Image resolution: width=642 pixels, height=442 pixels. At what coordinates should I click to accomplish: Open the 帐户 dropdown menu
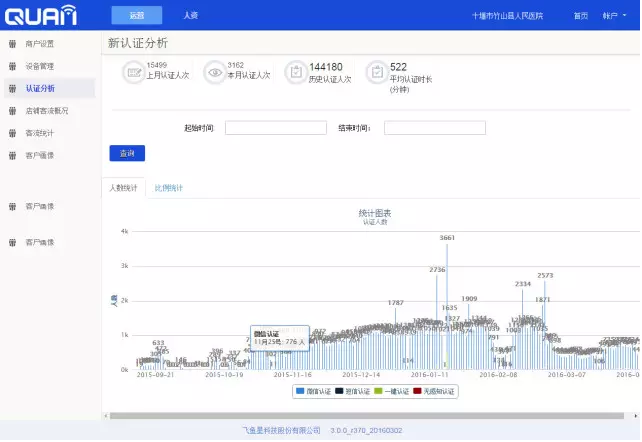coord(614,16)
